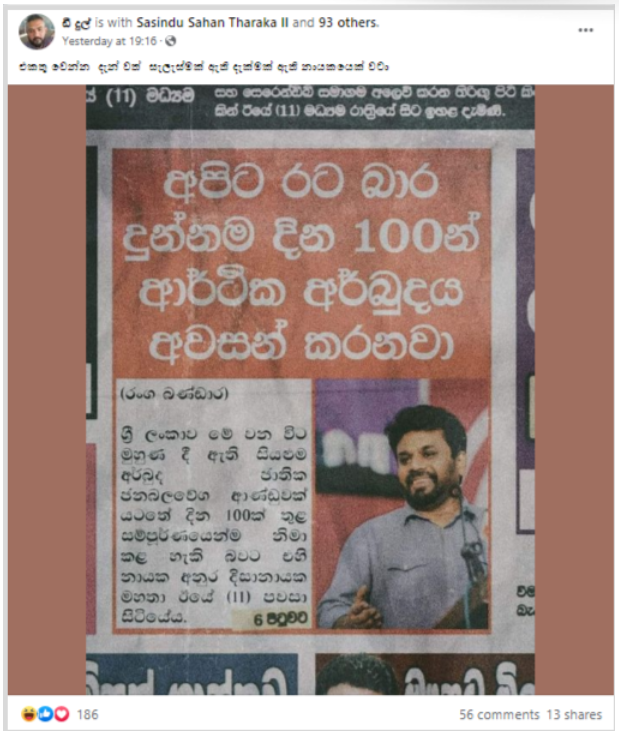This screenshot has width=619, height=732.
Task: Show the 186 reactions list
Action: click(87, 714)
